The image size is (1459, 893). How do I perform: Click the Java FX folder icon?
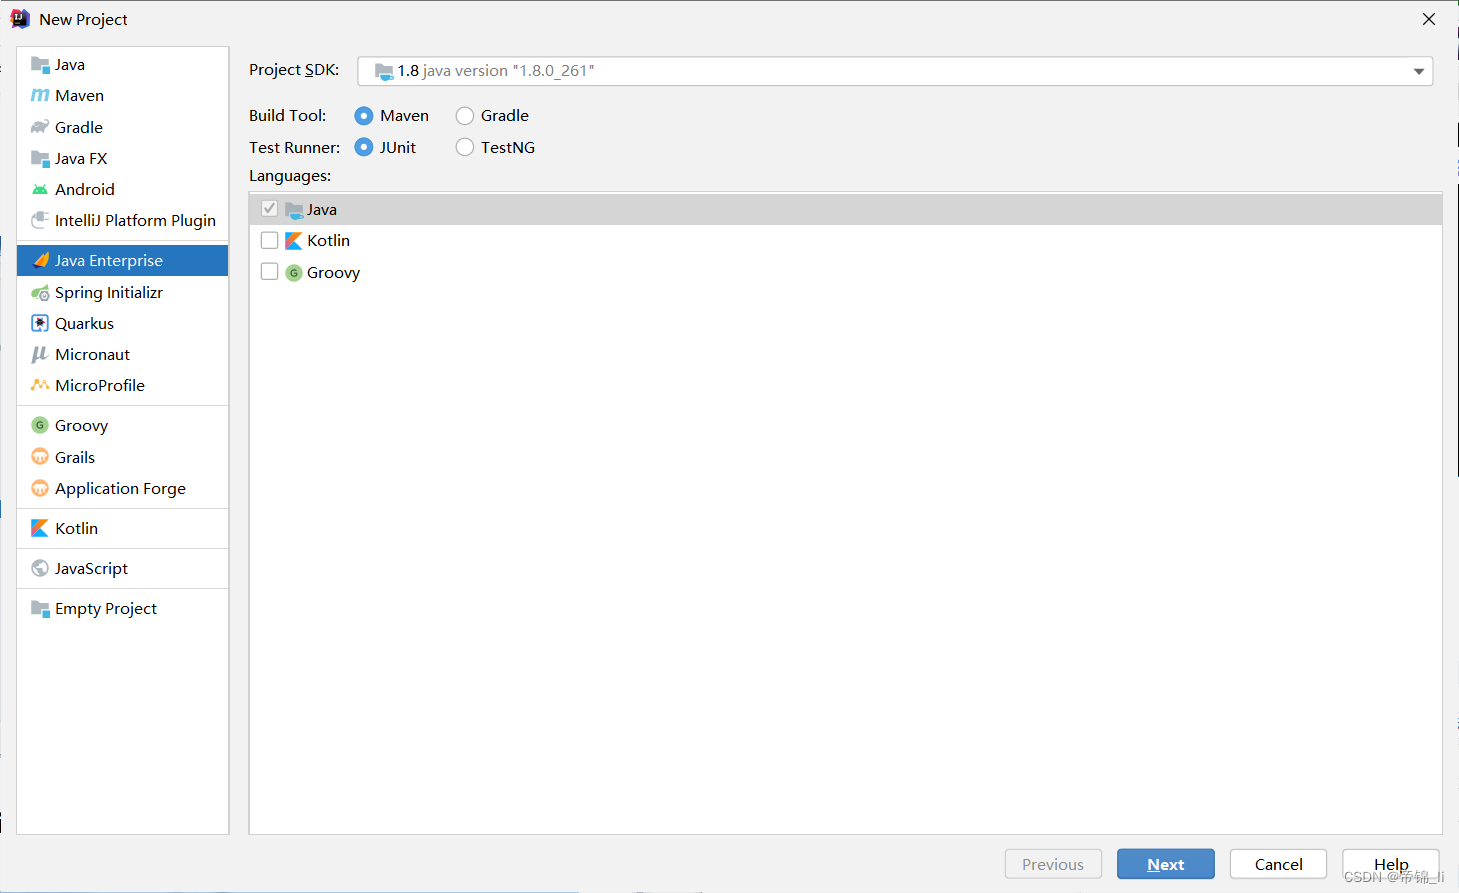(x=40, y=158)
